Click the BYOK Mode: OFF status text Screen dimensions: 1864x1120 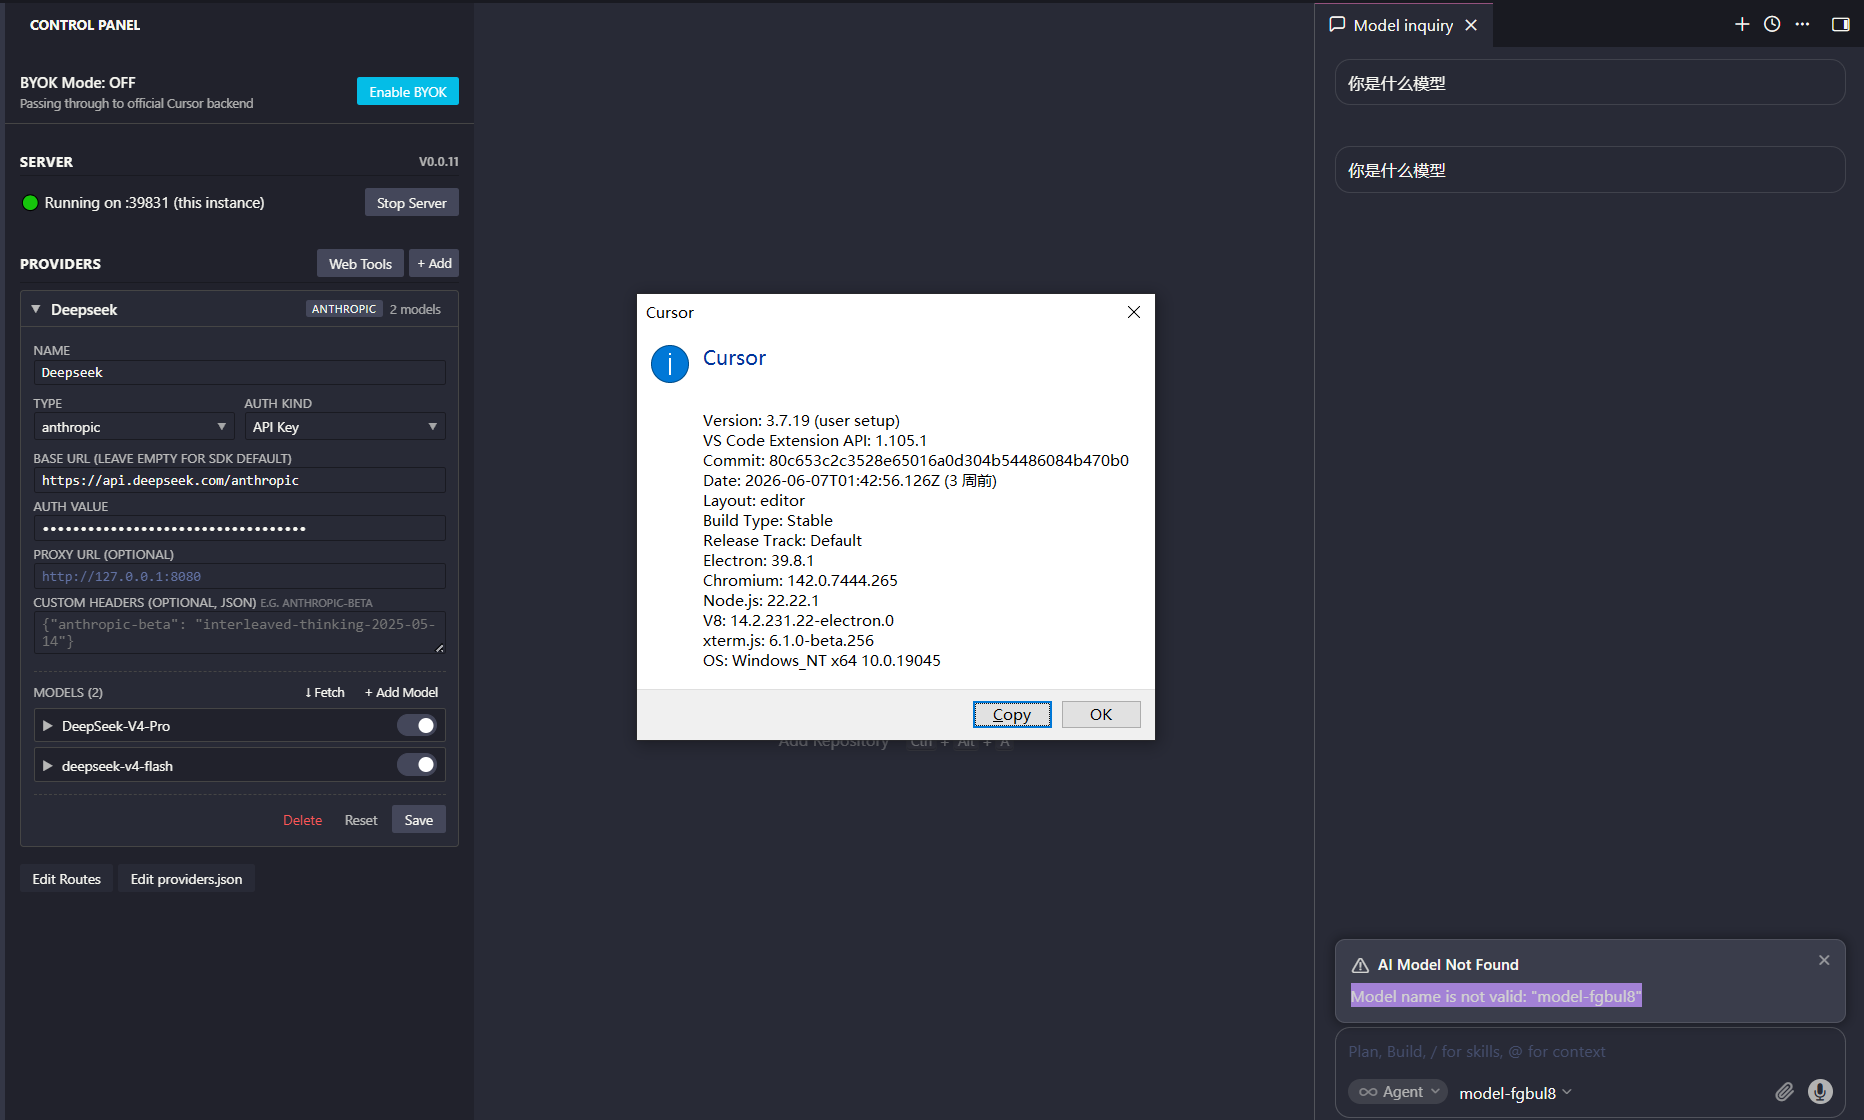coord(78,83)
